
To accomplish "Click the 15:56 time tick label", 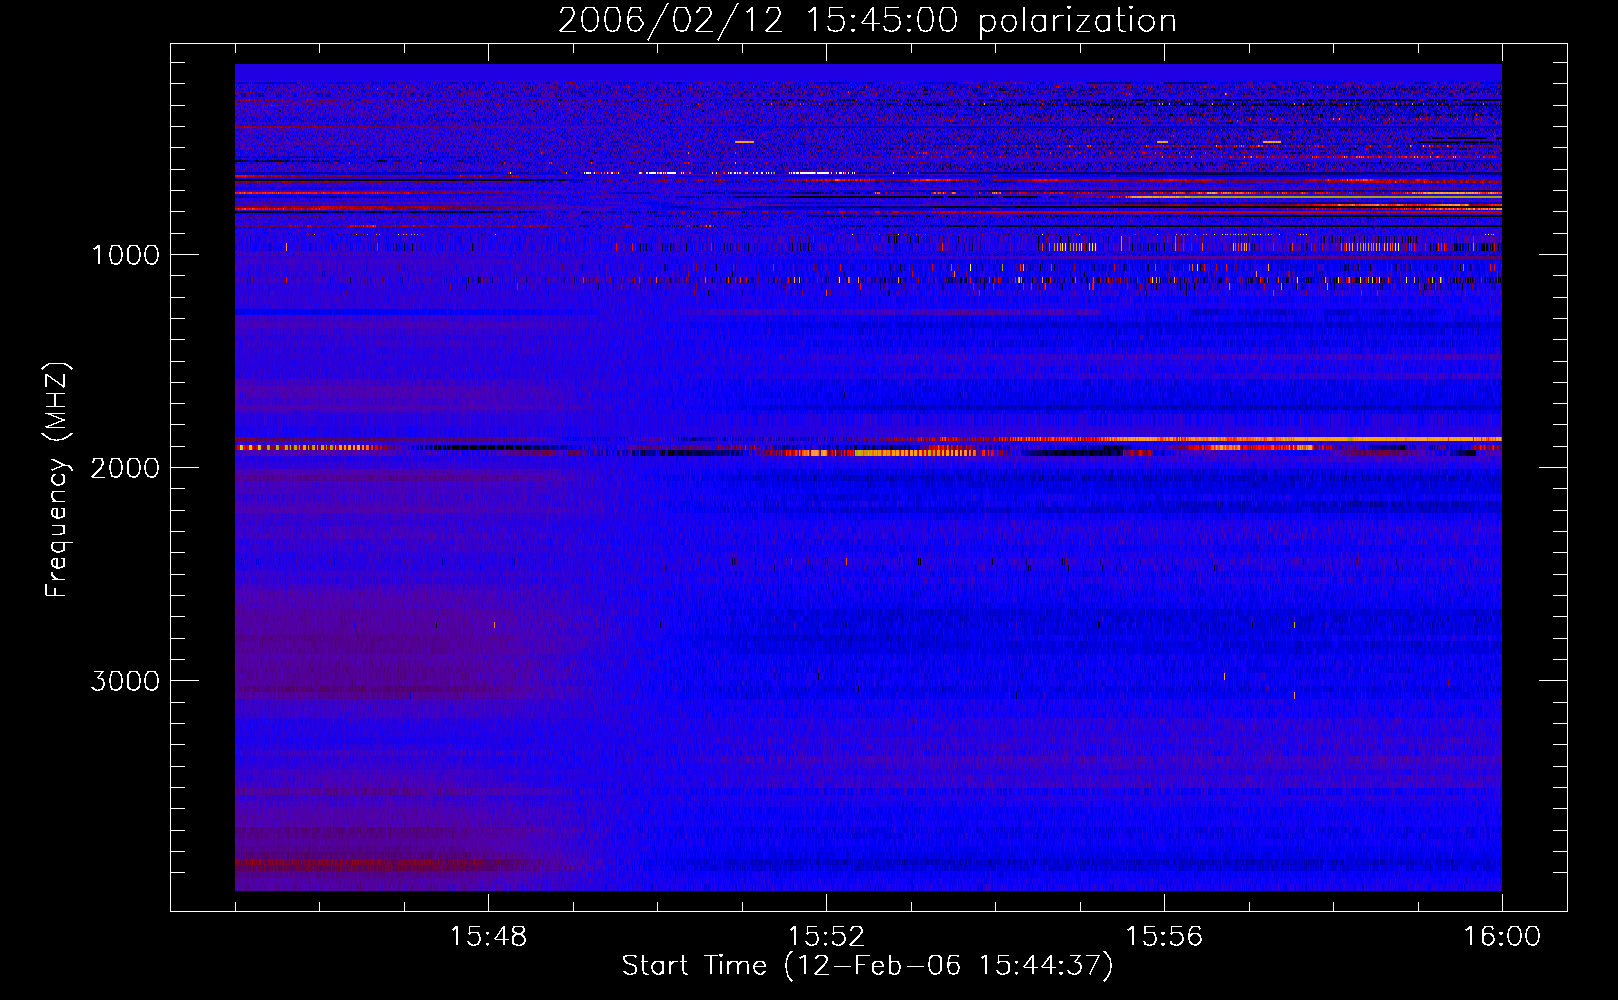I will coord(1164,937).
